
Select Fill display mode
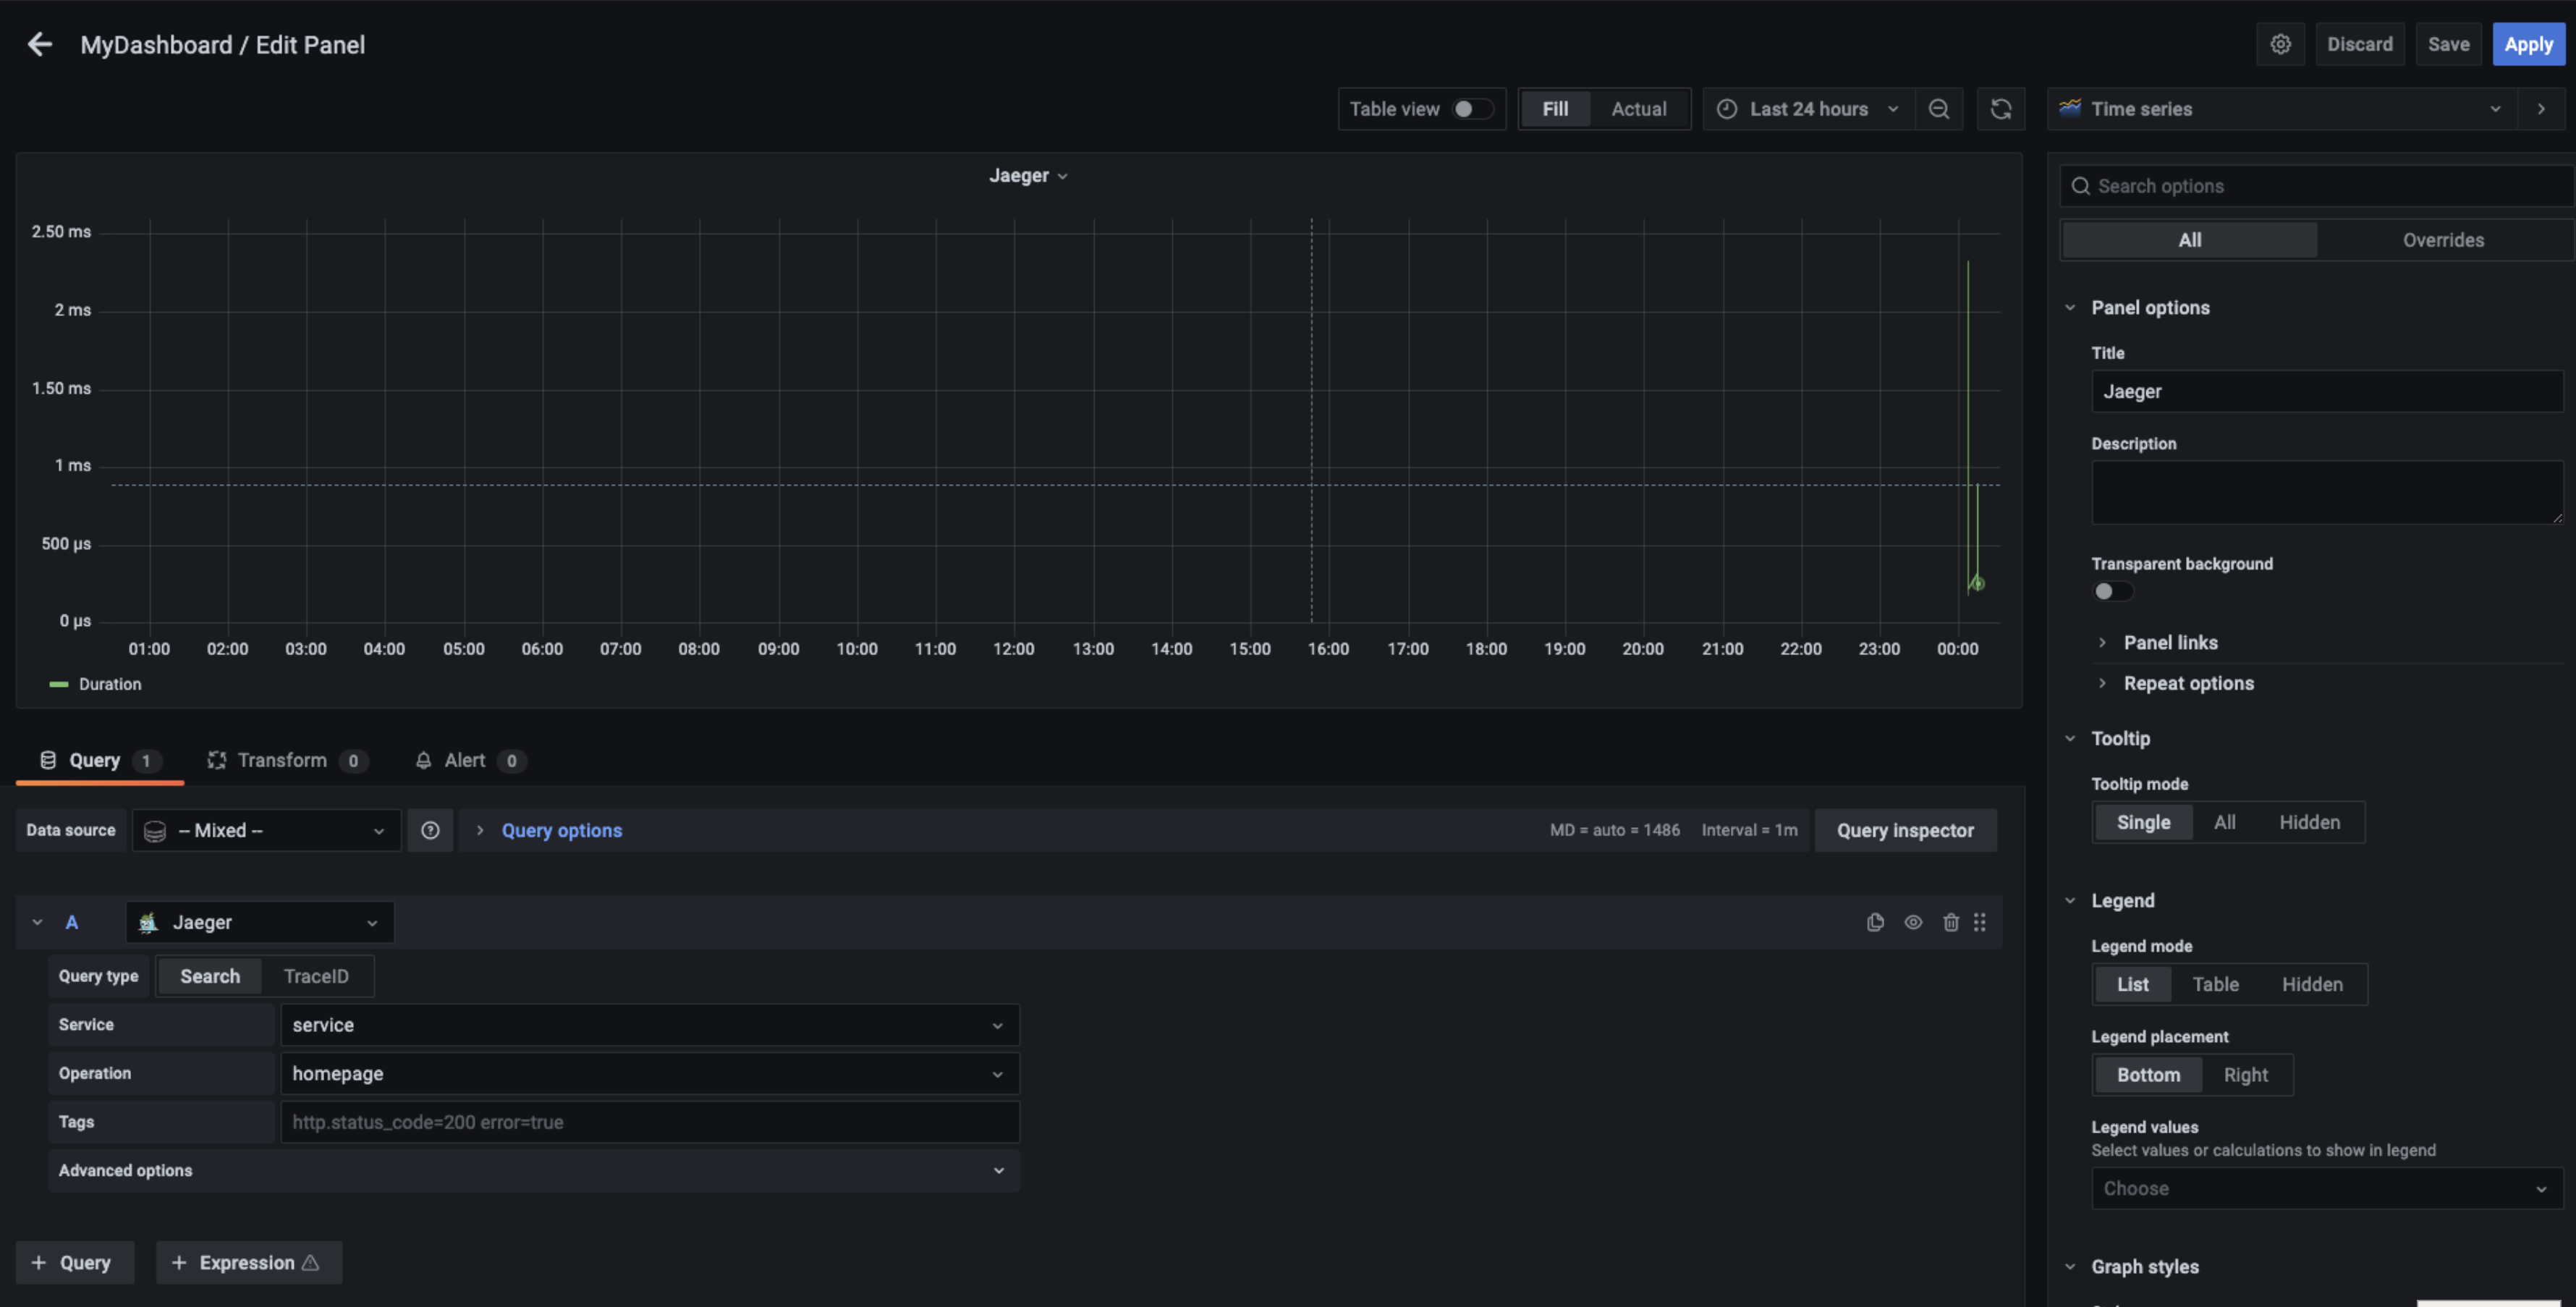1555,109
